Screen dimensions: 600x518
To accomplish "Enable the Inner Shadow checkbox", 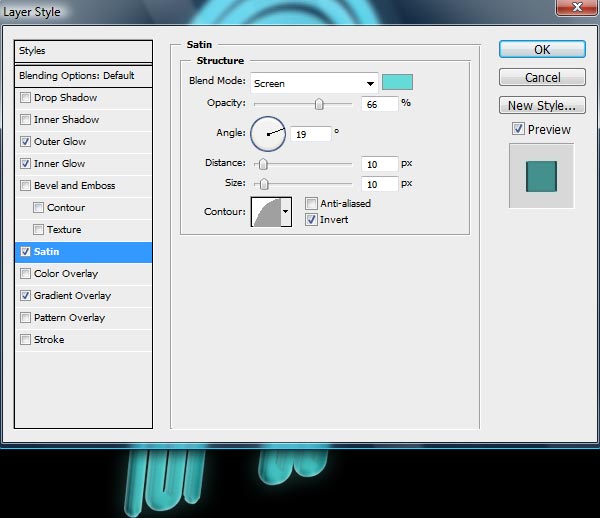I will point(25,120).
